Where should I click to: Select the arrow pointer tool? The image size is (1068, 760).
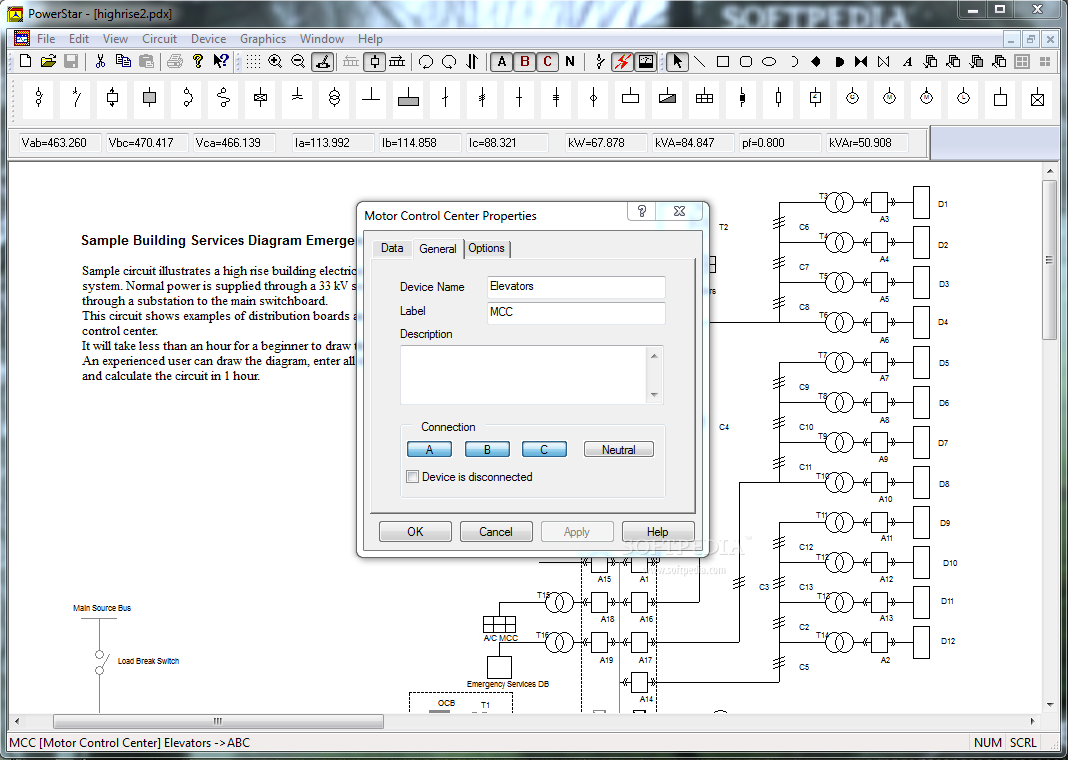coord(676,62)
